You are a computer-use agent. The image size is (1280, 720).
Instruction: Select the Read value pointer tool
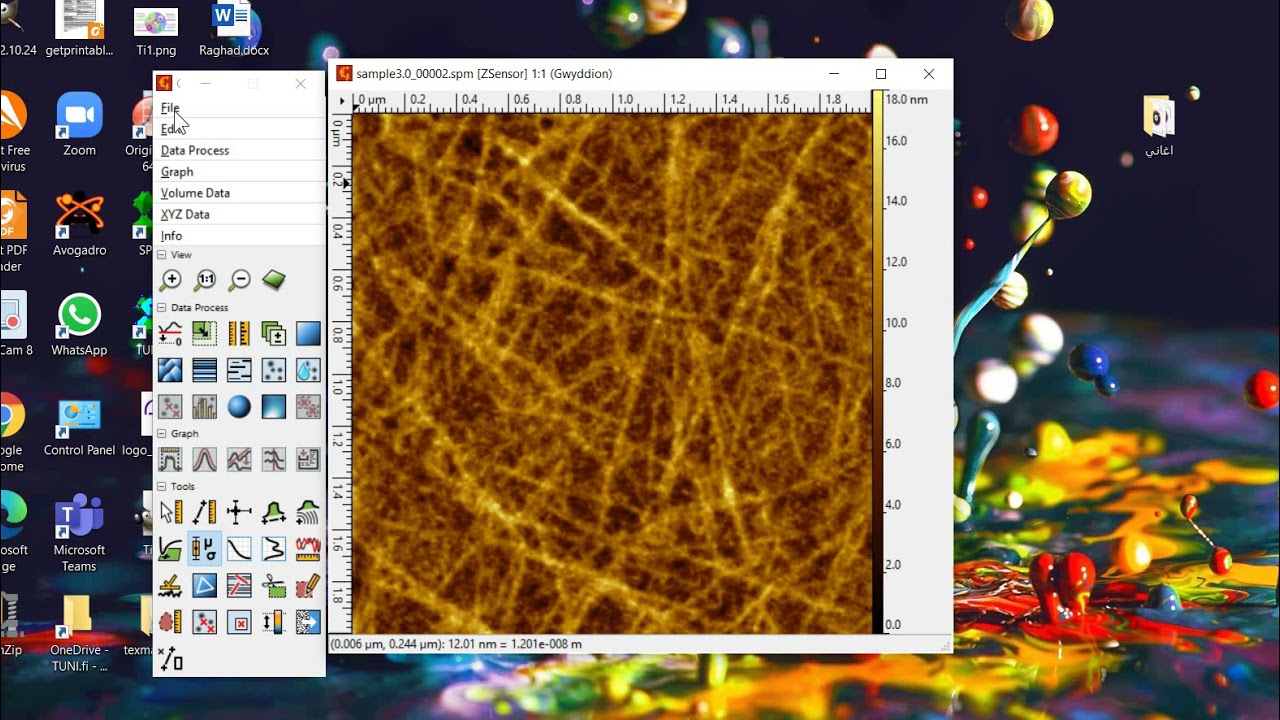tap(171, 512)
